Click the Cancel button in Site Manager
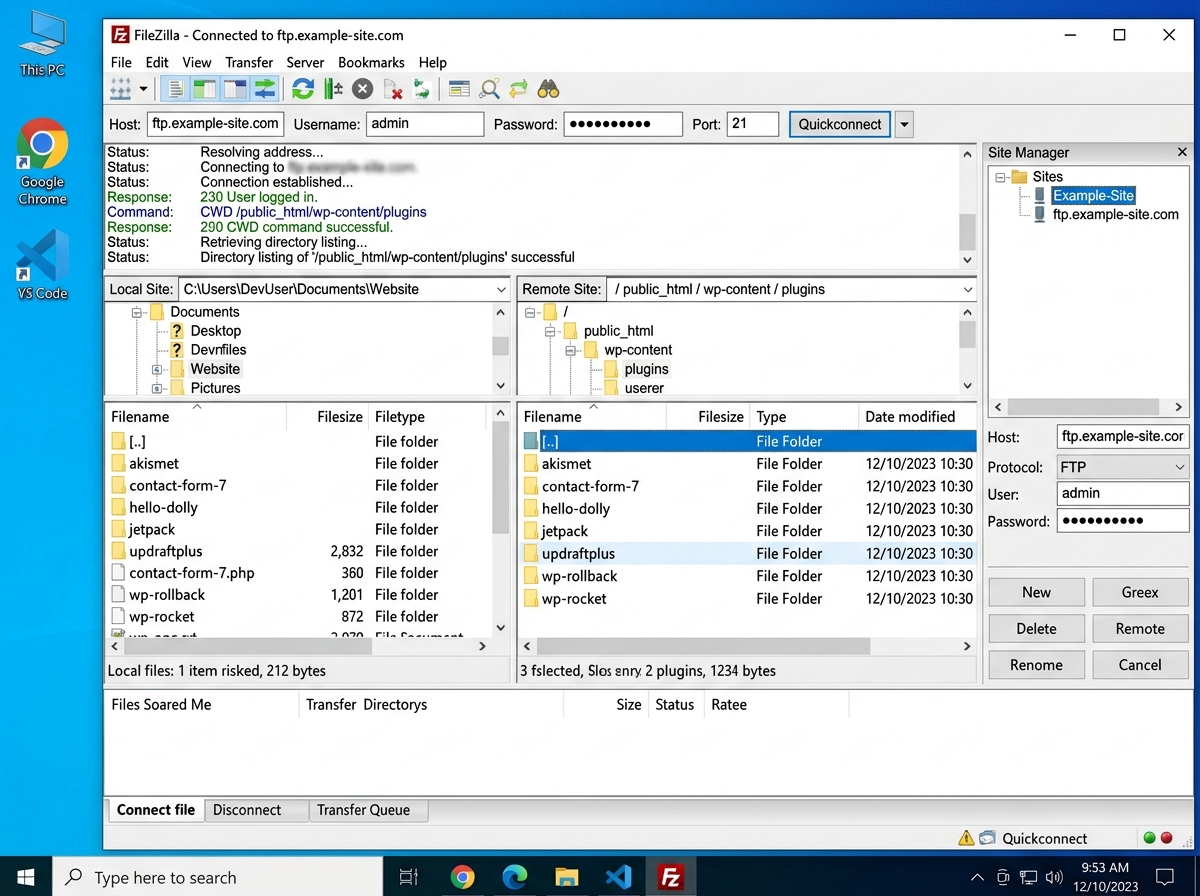 click(x=1140, y=665)
